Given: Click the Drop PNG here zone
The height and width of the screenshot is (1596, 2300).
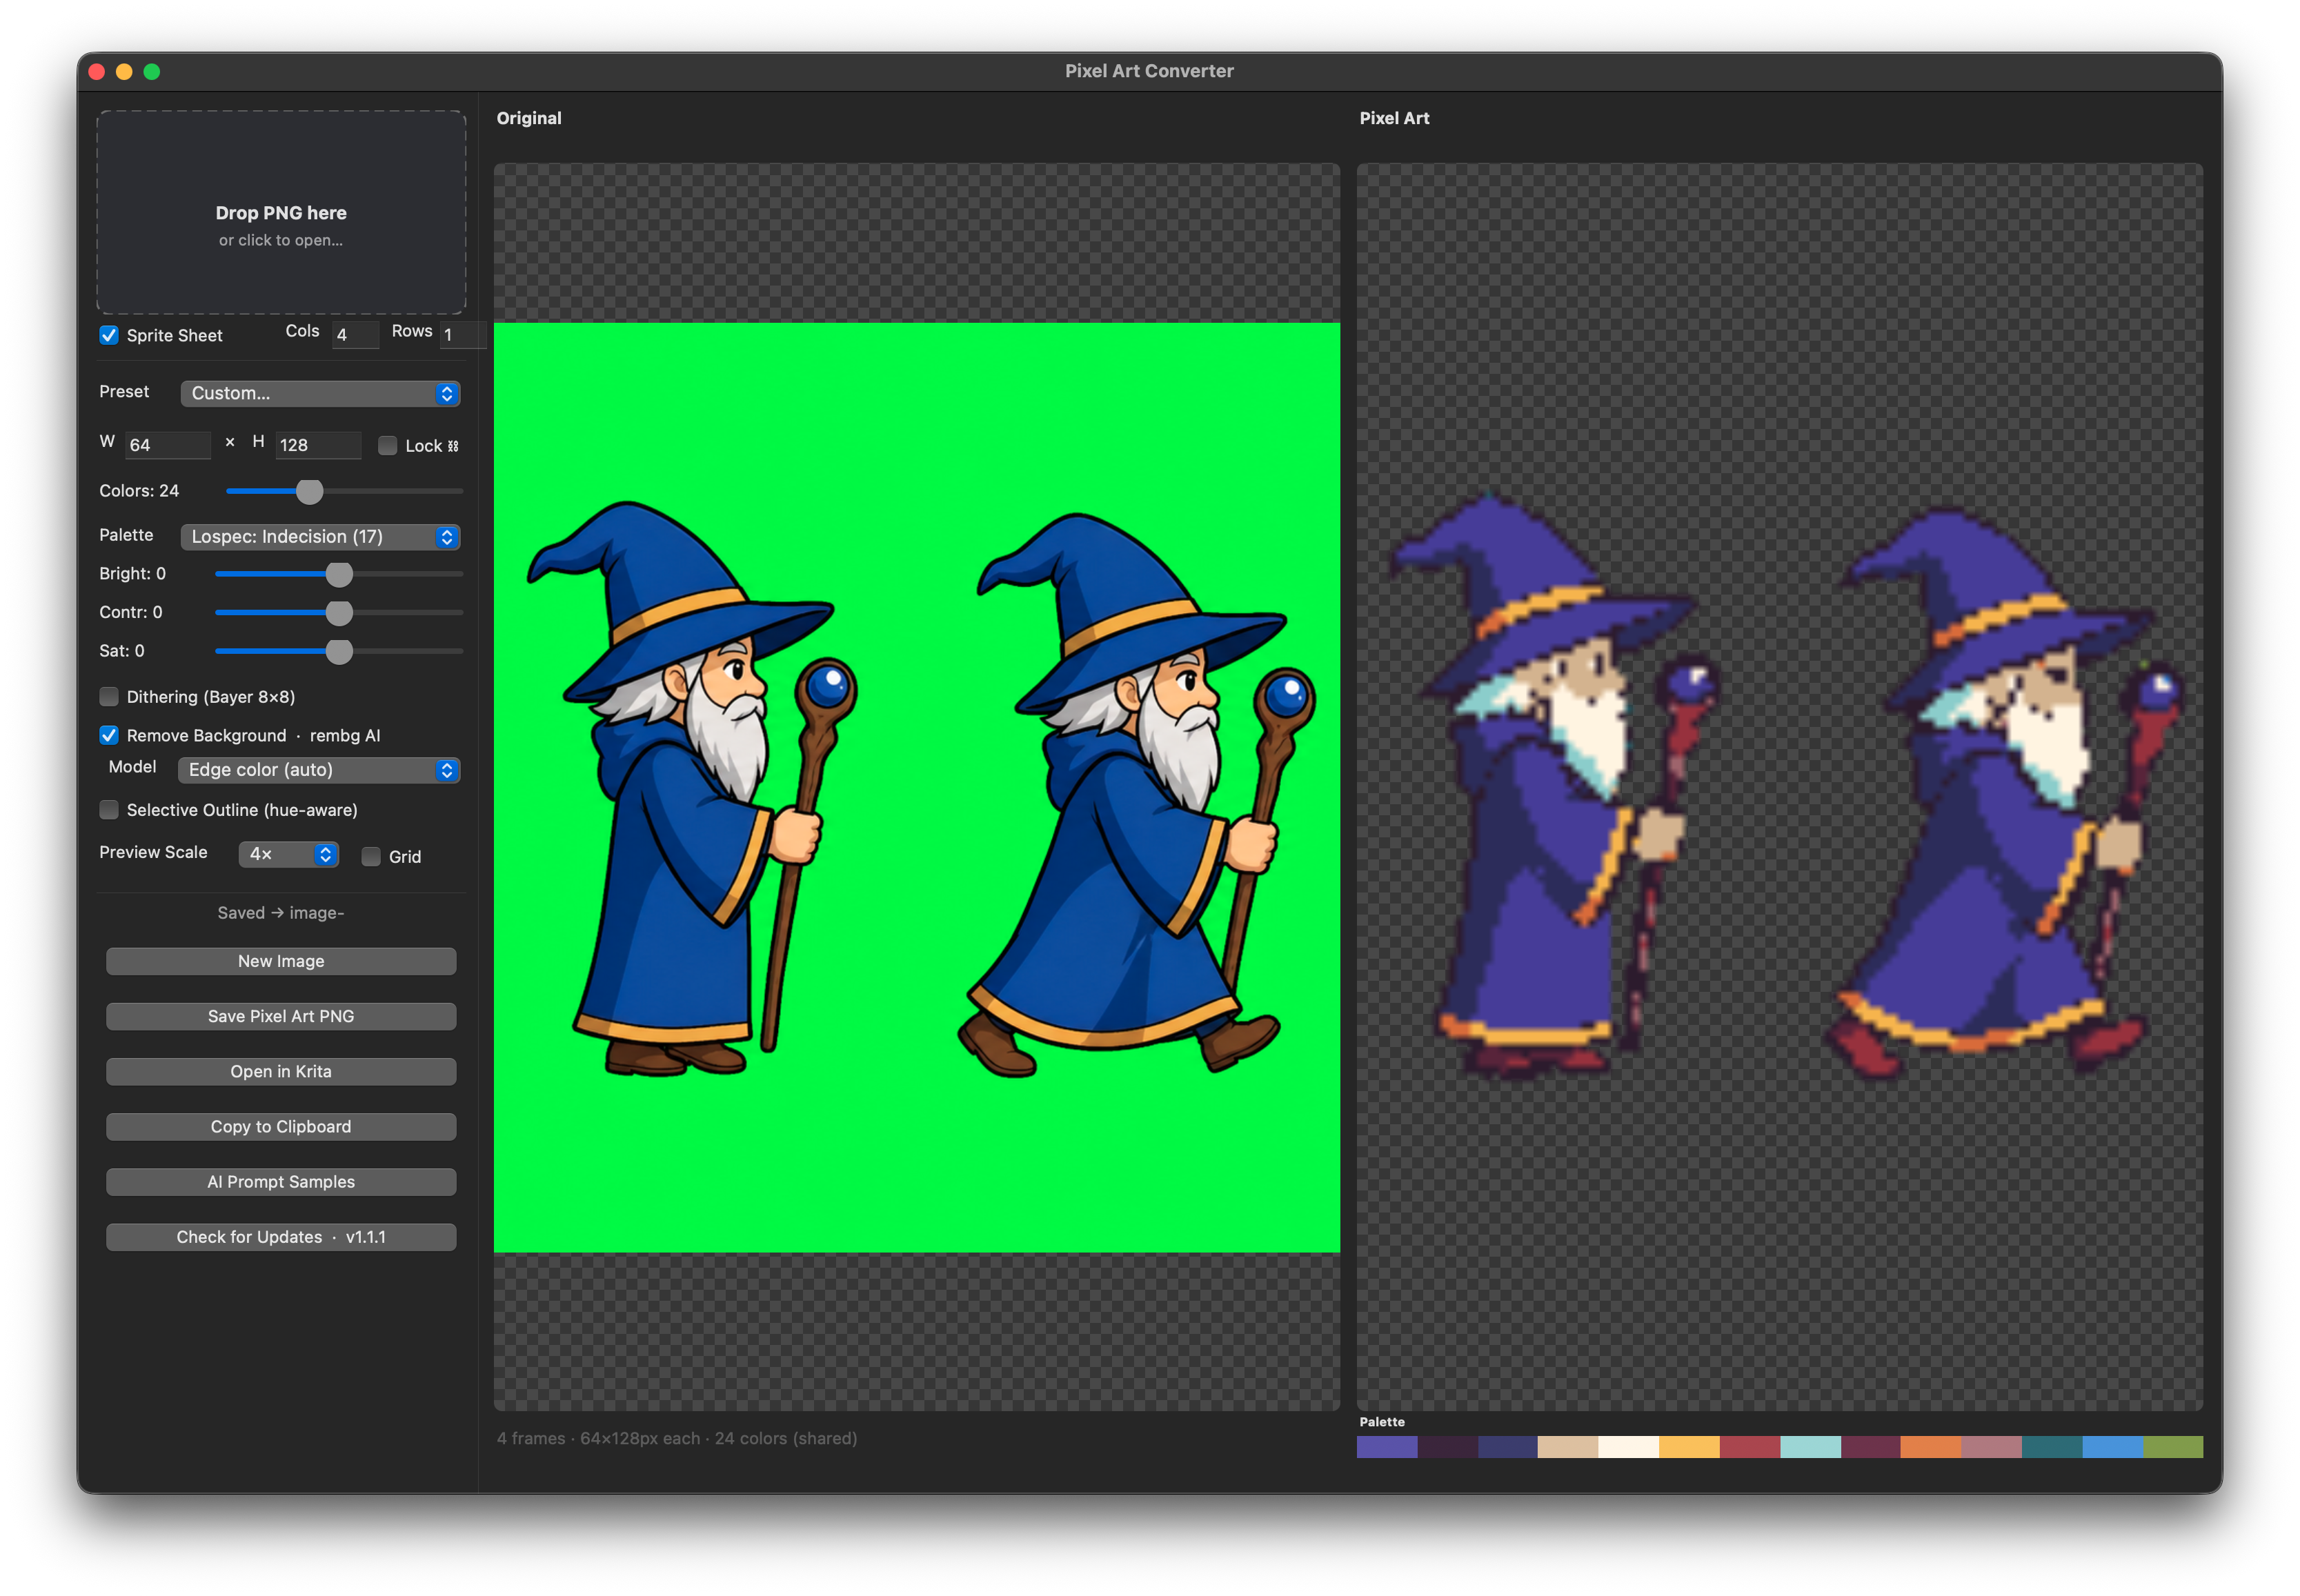Looking at the screenshot, I should point(281,212).
